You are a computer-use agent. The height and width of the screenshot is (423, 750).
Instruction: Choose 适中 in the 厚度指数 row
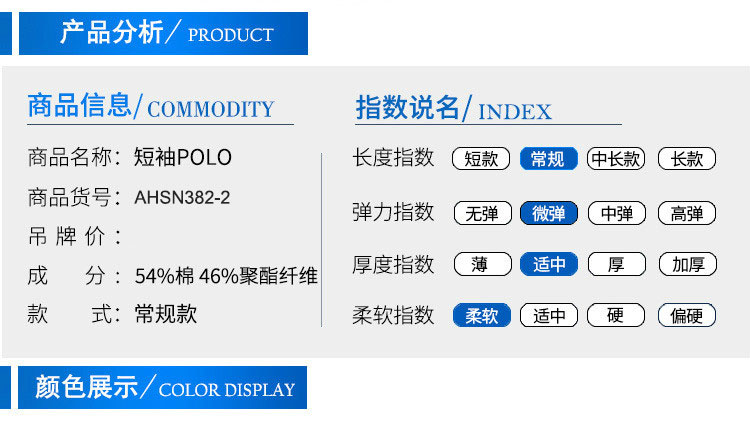point(549,265)
